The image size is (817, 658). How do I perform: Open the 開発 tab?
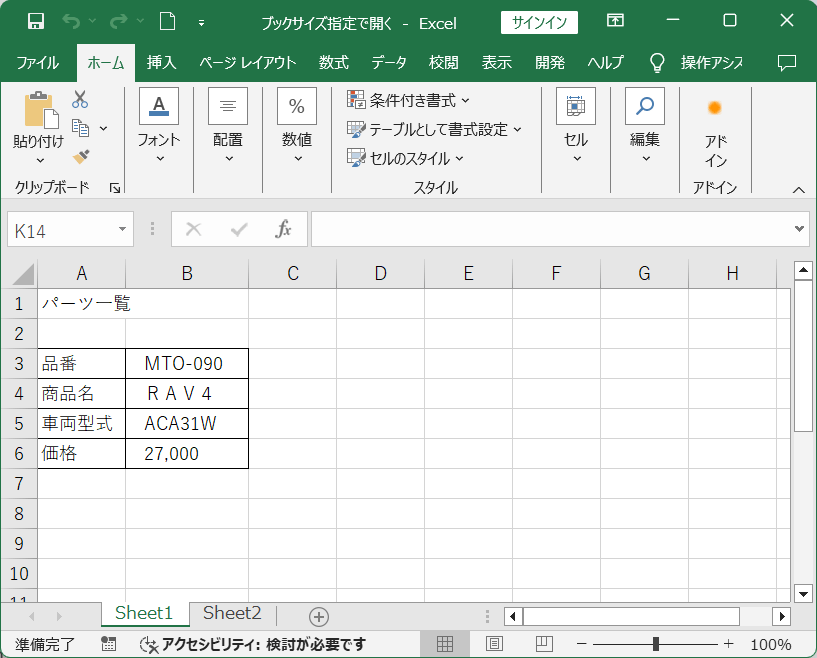[x=550, y=63]
